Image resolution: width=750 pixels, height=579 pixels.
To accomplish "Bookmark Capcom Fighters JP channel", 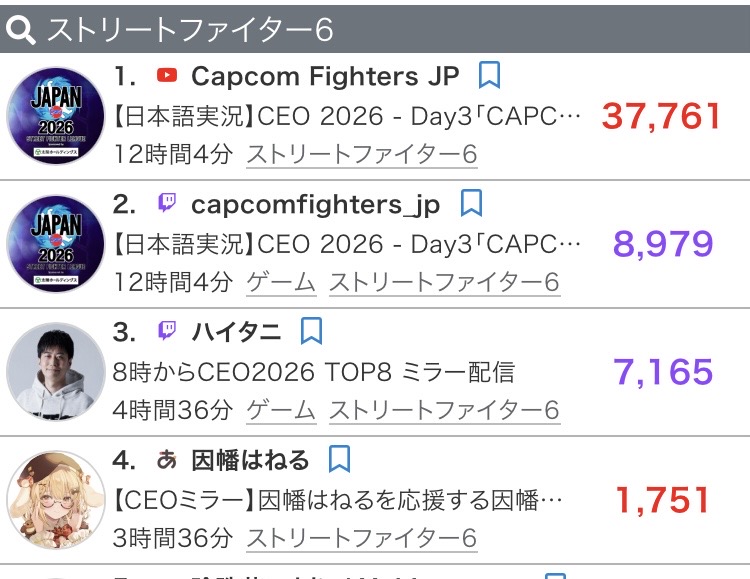I will pos(489,75).
